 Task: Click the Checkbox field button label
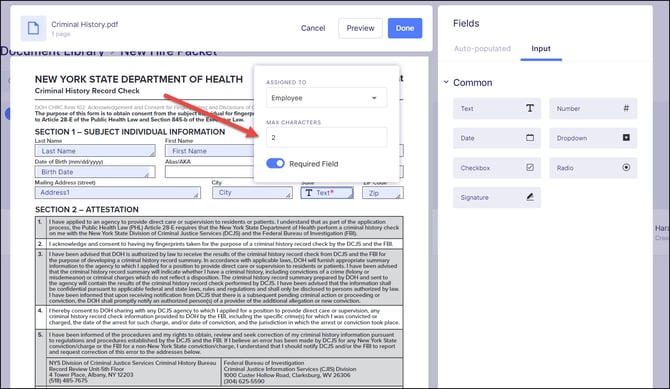475,168
